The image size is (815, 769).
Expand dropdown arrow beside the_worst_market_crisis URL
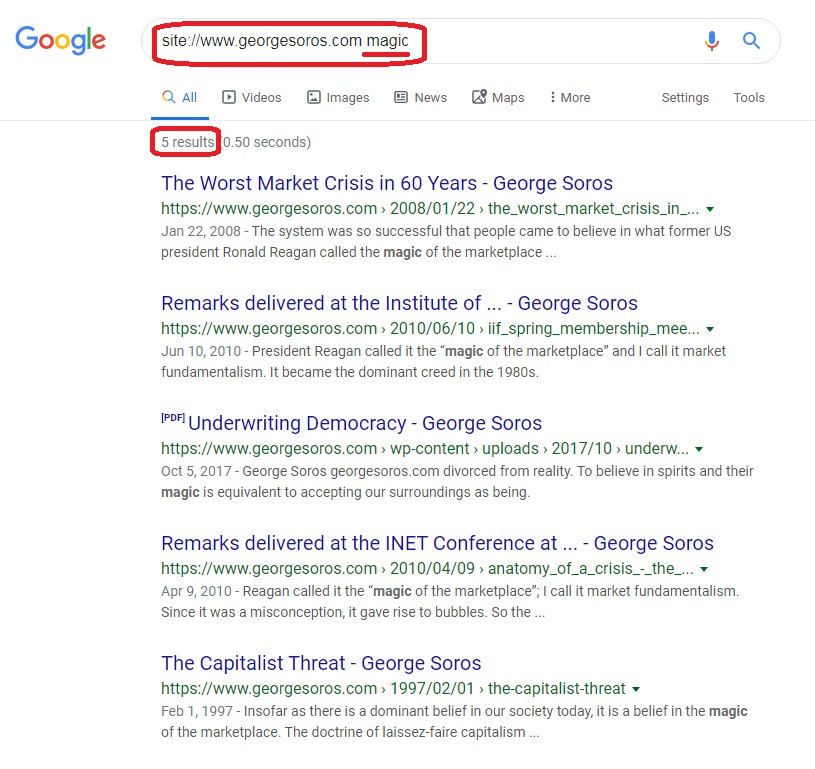(710, 210)
